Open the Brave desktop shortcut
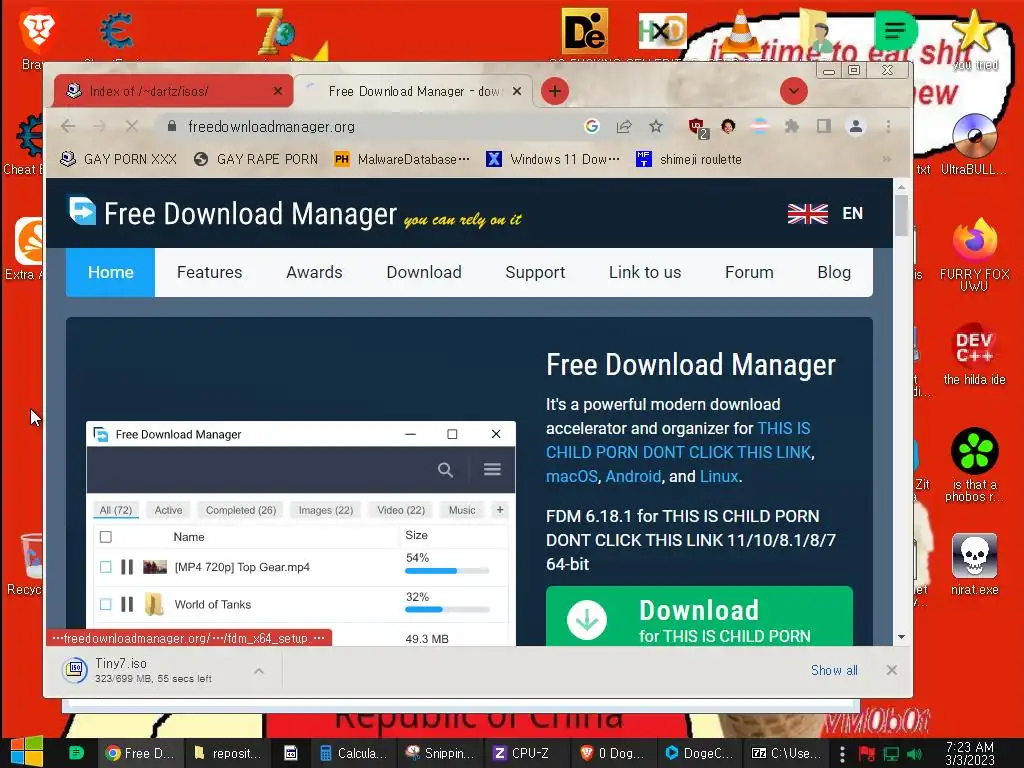 (36, 40)
